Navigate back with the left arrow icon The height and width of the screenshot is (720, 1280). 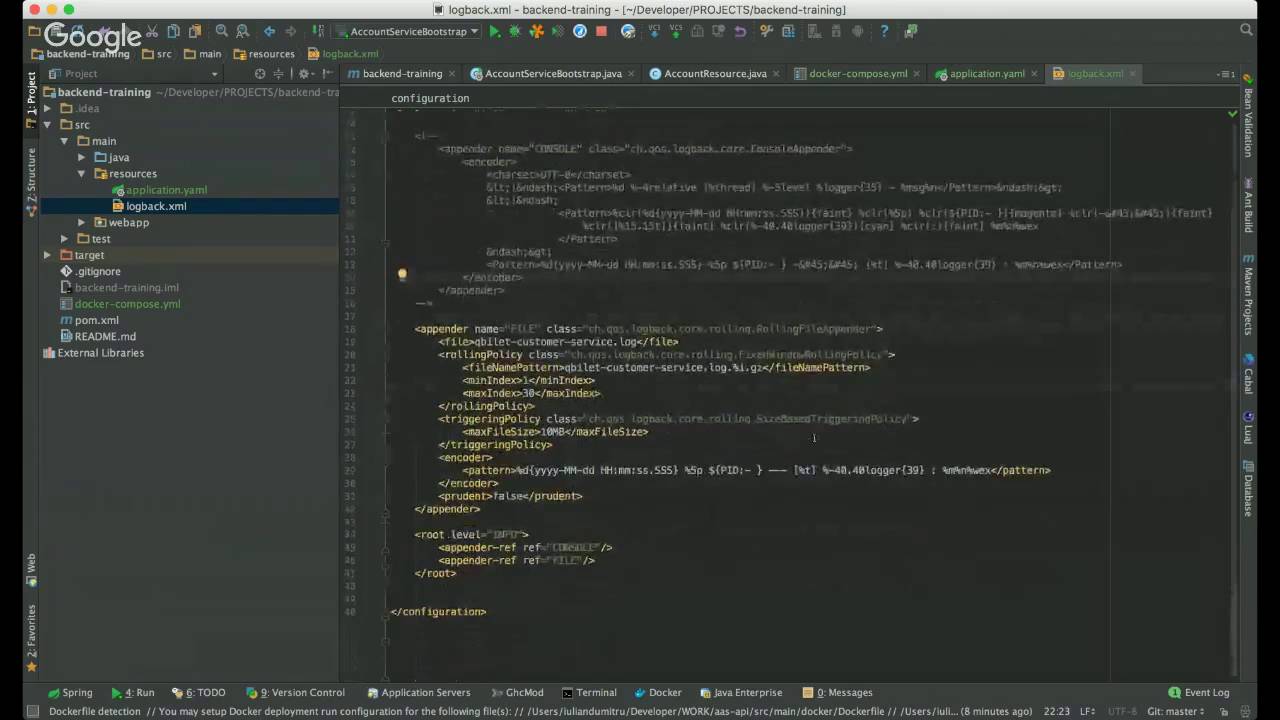pos(269,31)
